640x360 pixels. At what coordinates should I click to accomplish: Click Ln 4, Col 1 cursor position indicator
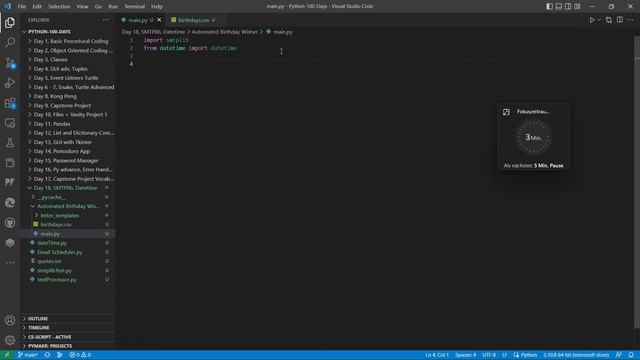point(437,355)
